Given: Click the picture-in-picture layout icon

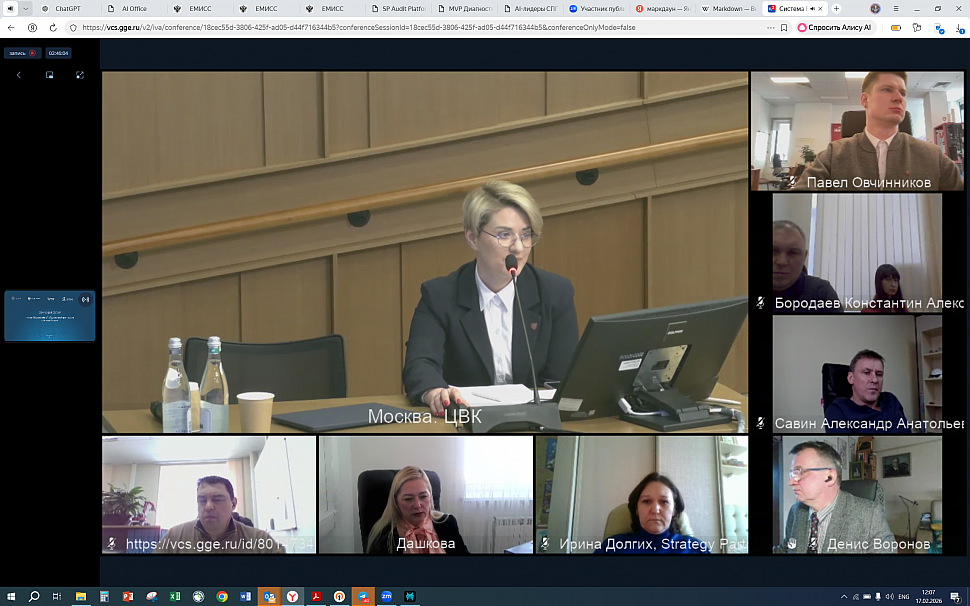Looking at the screenshot, I should point(49,75).
